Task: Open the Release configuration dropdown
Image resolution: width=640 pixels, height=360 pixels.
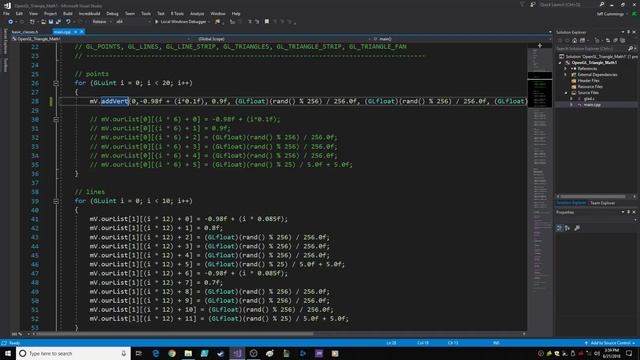Action: click(x=101, y=22)
